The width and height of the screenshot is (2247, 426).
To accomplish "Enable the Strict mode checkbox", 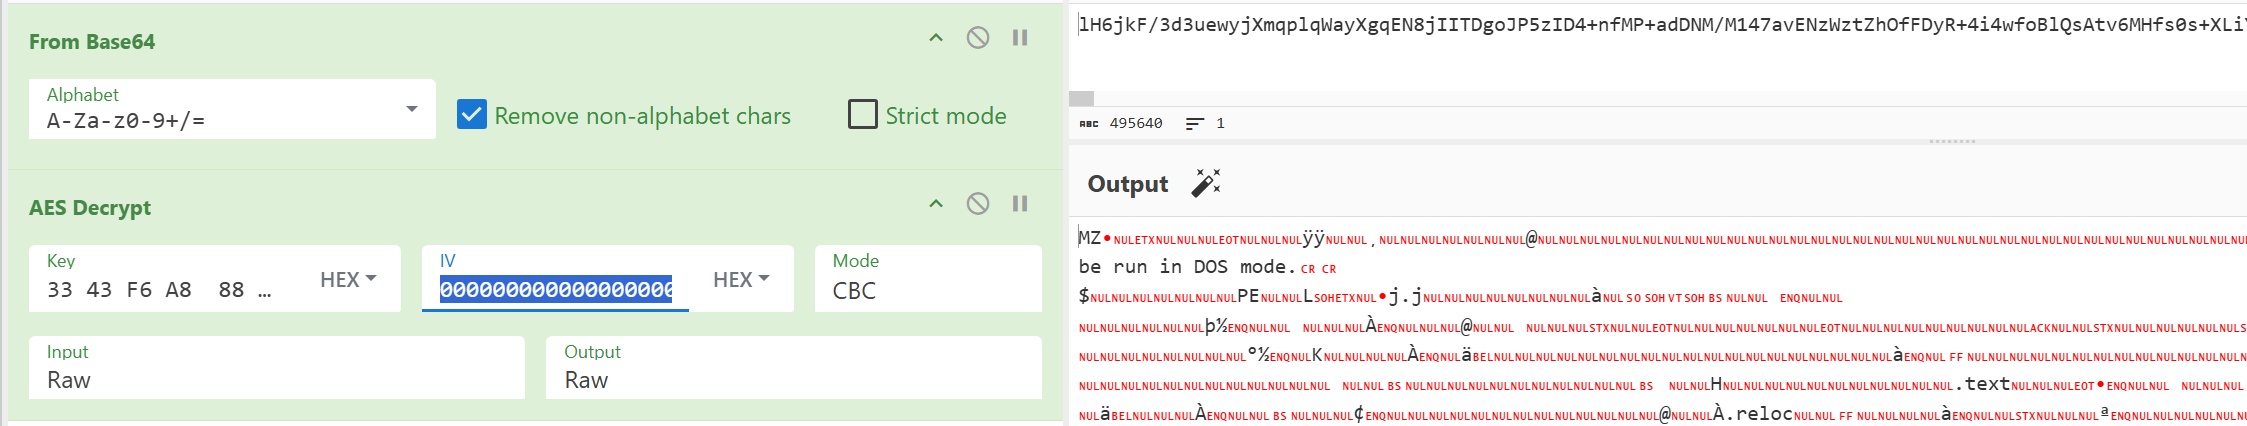I will pyautogui.click(x=862, y=114).
